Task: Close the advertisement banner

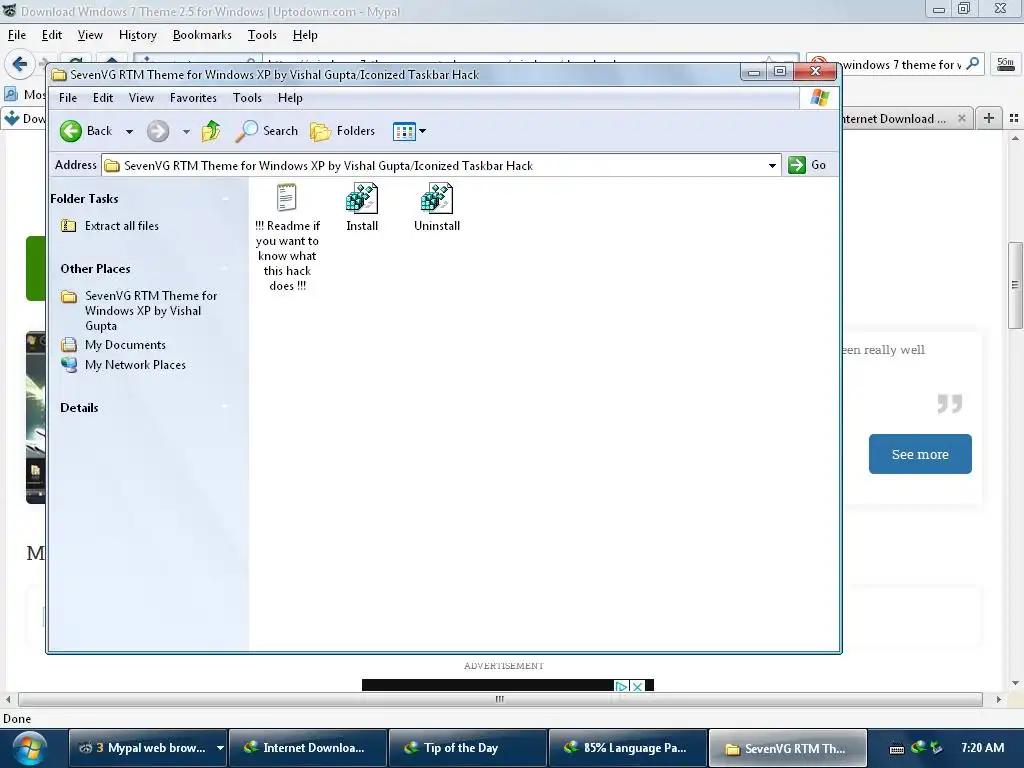Action: click(x=637, y=686)
